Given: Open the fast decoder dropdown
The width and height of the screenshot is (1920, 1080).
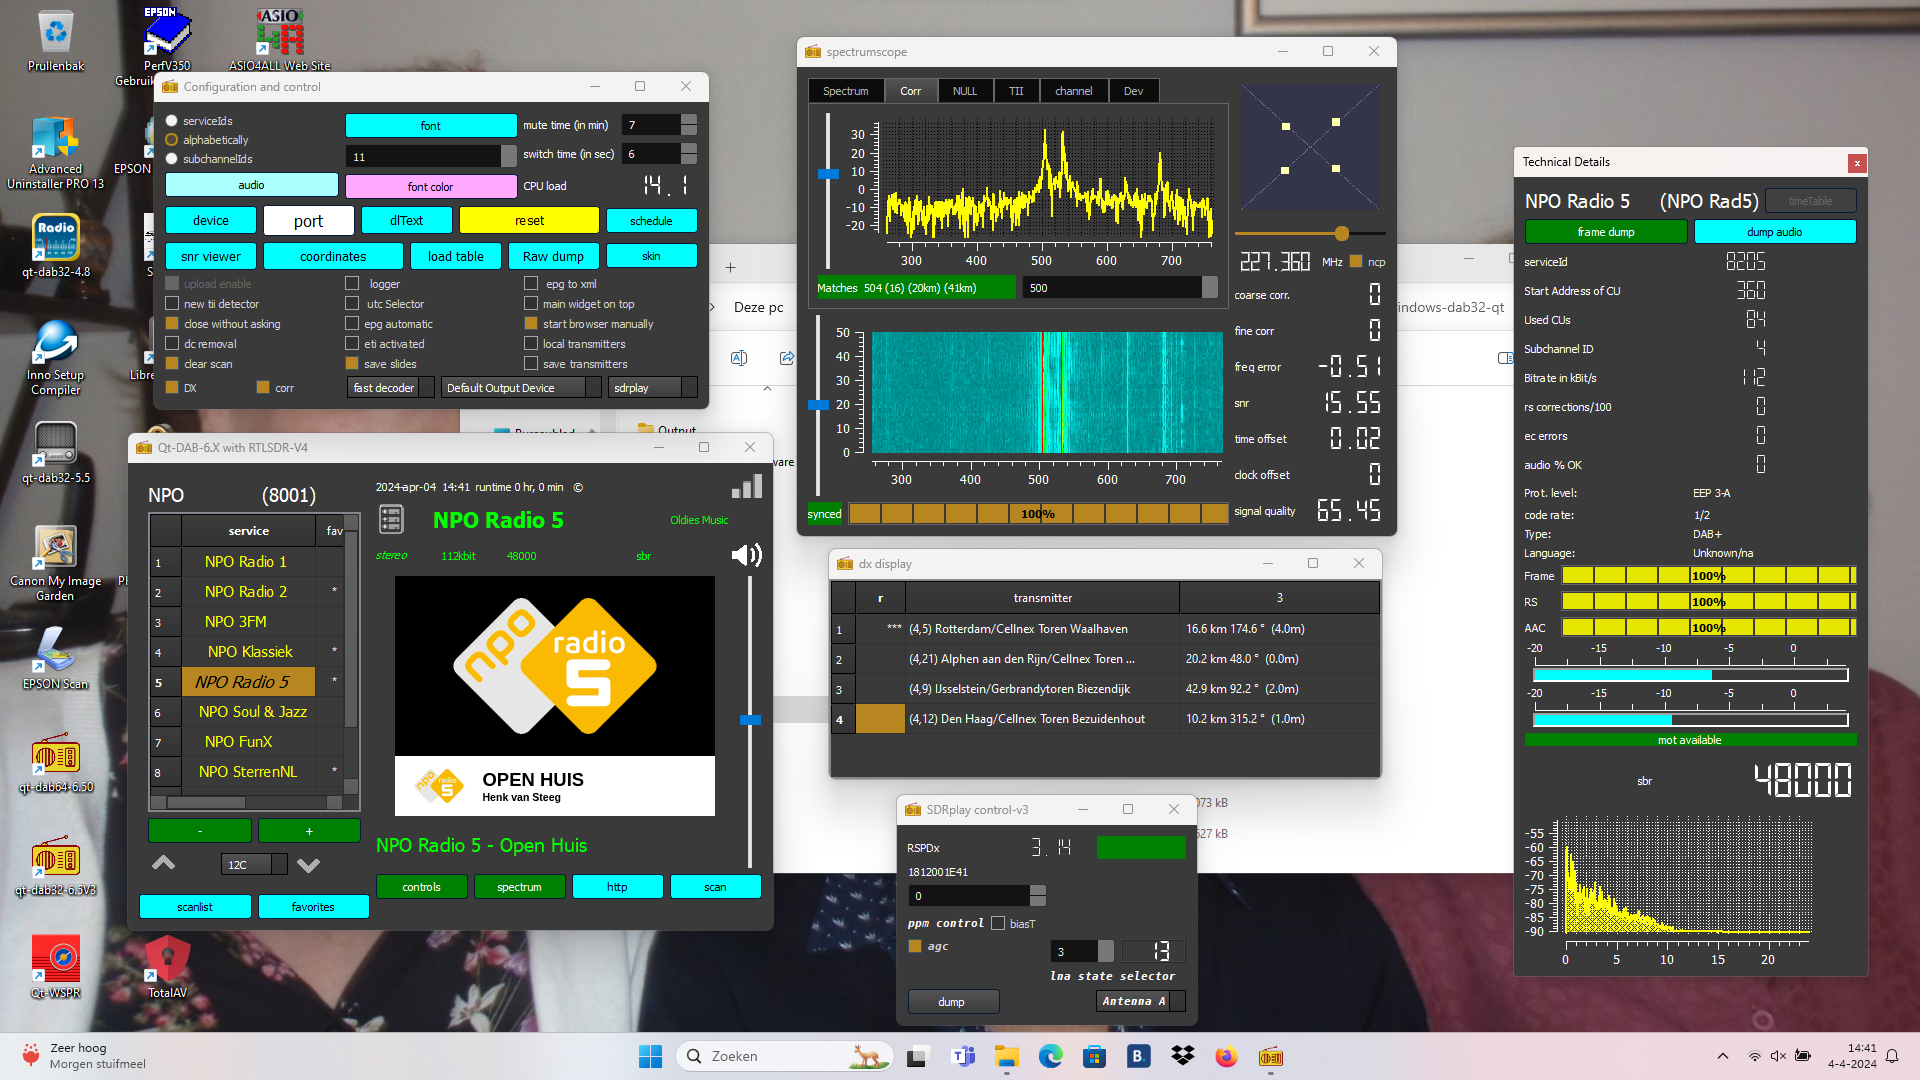Looking at the screenshot, I should coord(390,388).
